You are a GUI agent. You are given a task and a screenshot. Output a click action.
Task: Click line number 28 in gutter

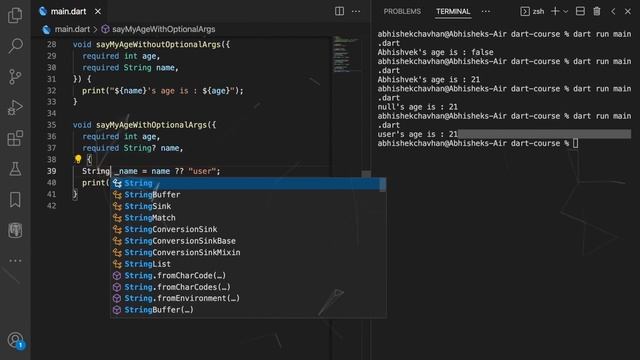(51, 44)
